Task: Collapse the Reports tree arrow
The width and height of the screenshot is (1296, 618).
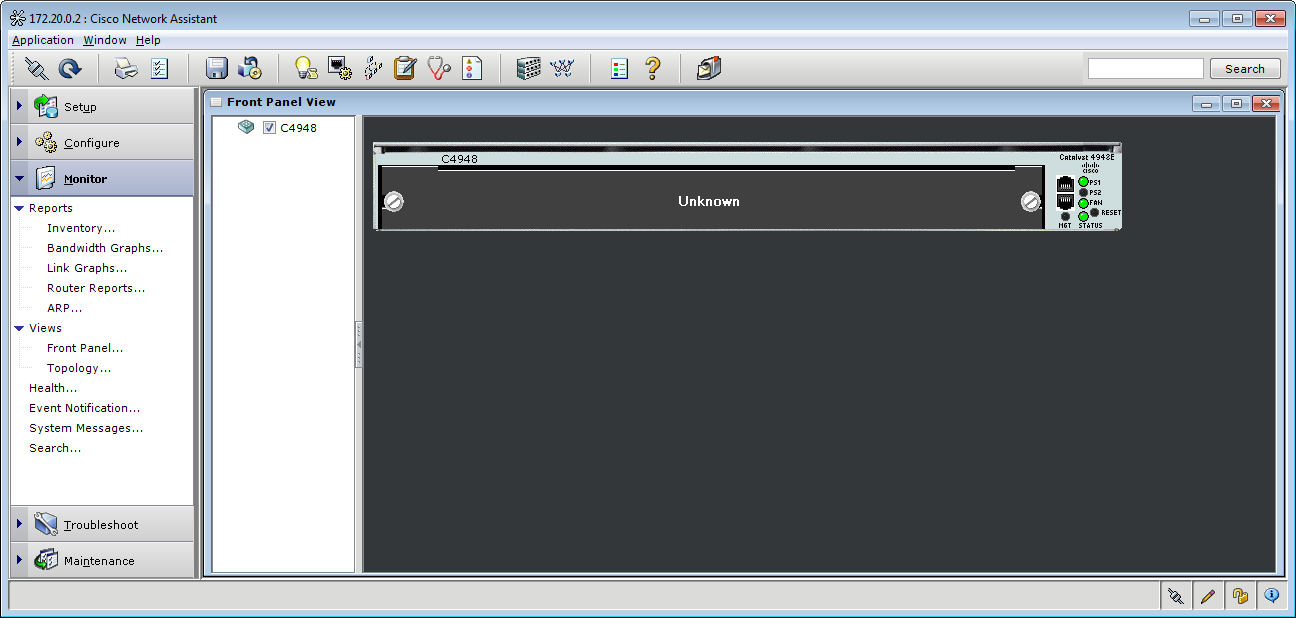Action: point(19,208)
